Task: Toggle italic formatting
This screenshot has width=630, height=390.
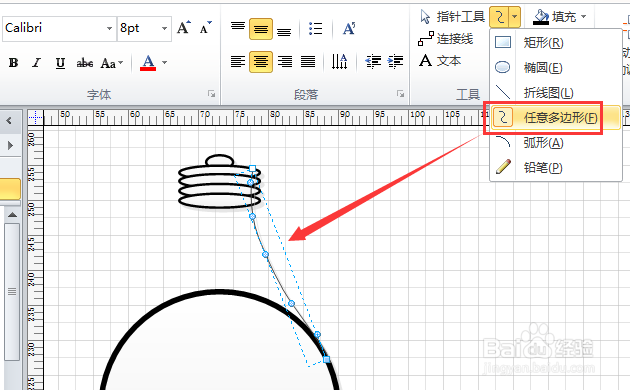Action: point(37,63)
